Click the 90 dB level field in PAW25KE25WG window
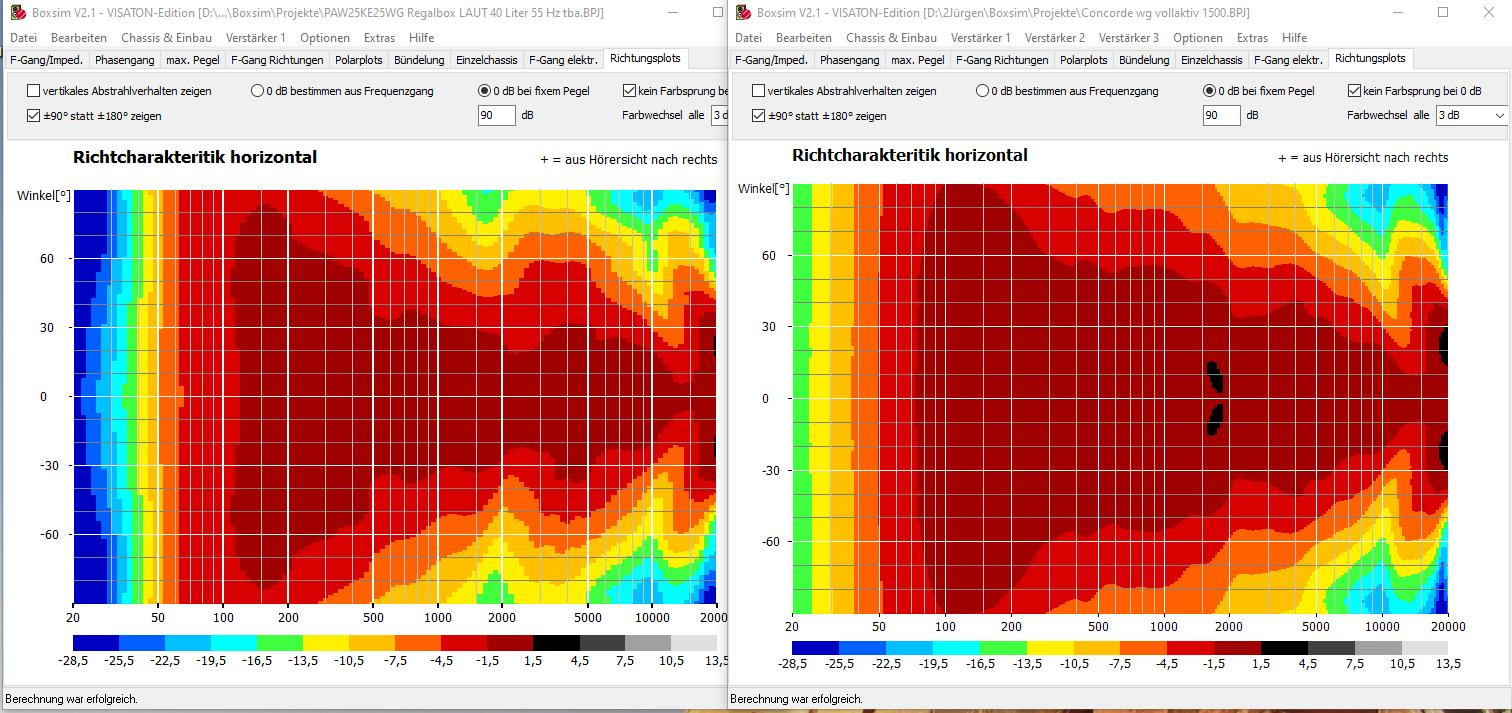1512x713 pixels. tap(495, 116)
